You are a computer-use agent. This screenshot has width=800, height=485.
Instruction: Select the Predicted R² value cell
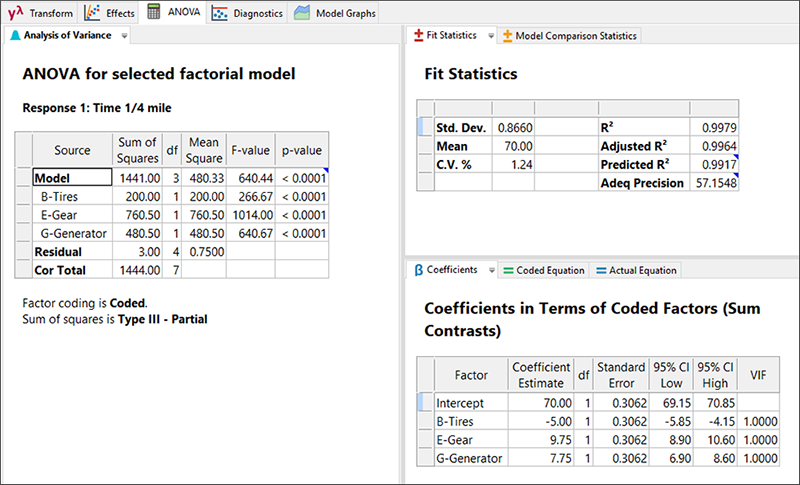[715, 164]
